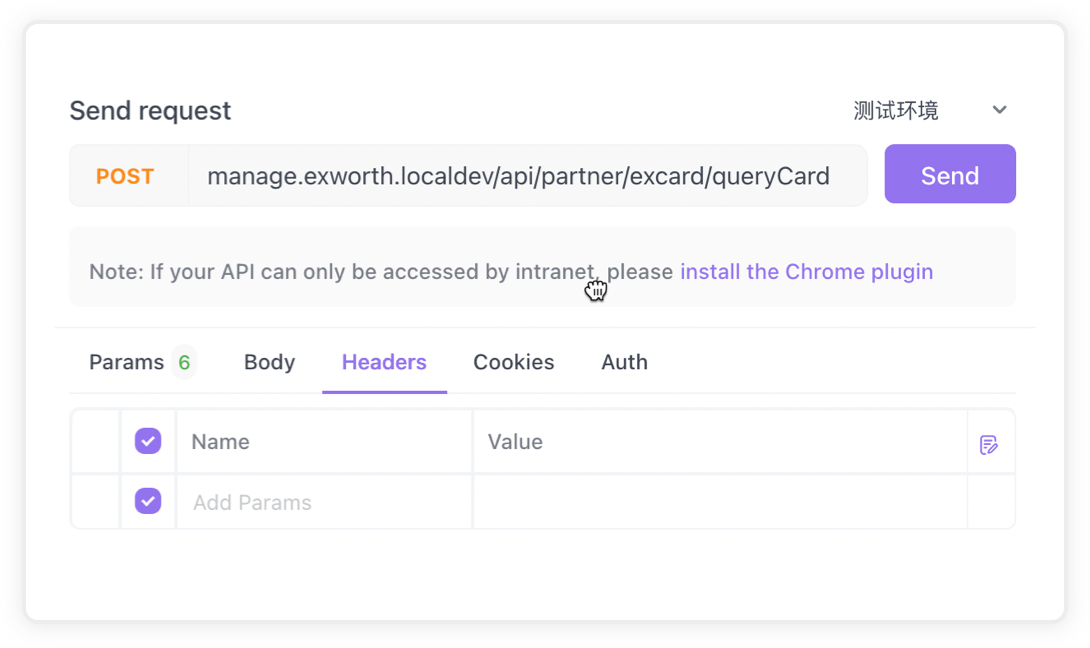Click the empty value cell beside Add Params
The image size is (1090, 648).
coord(718,502)
